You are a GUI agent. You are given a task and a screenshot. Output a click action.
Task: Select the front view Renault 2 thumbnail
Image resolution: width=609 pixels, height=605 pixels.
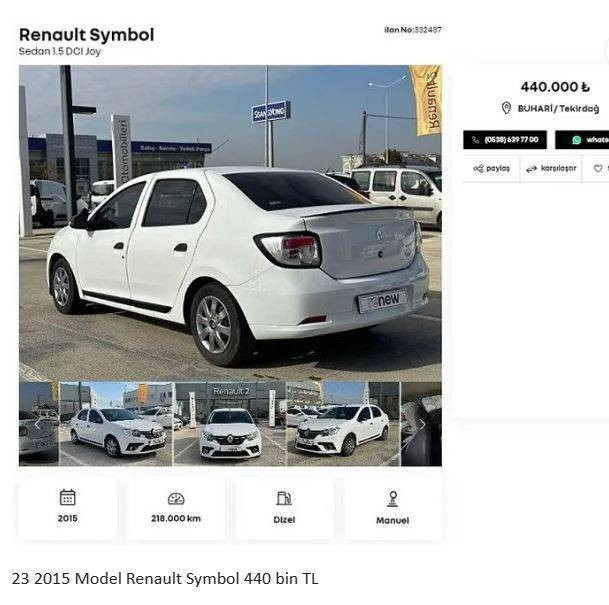coord(230,424)
